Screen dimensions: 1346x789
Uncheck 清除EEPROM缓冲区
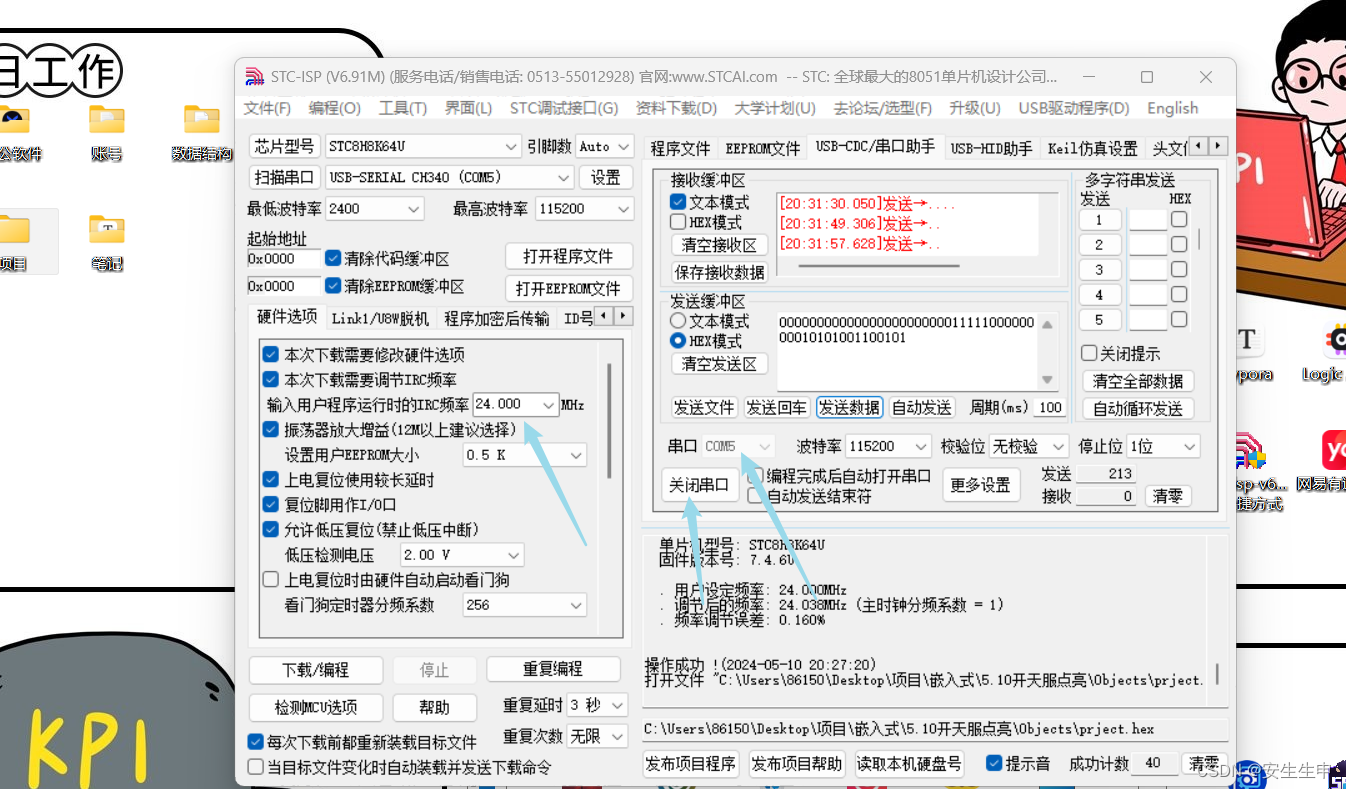tap(333, 286)
